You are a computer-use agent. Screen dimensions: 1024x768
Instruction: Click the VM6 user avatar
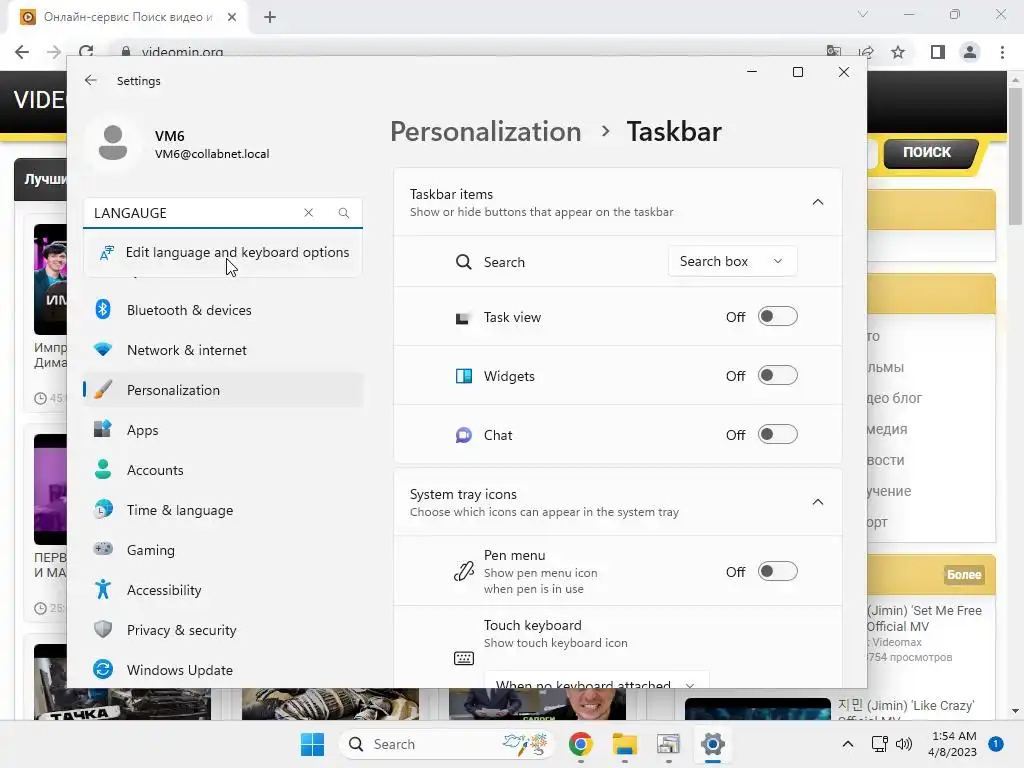click(x=112, y=142)
